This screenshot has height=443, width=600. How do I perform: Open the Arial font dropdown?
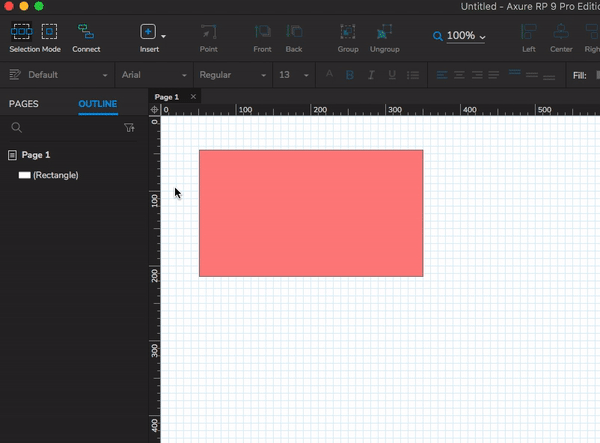point(154,75)
